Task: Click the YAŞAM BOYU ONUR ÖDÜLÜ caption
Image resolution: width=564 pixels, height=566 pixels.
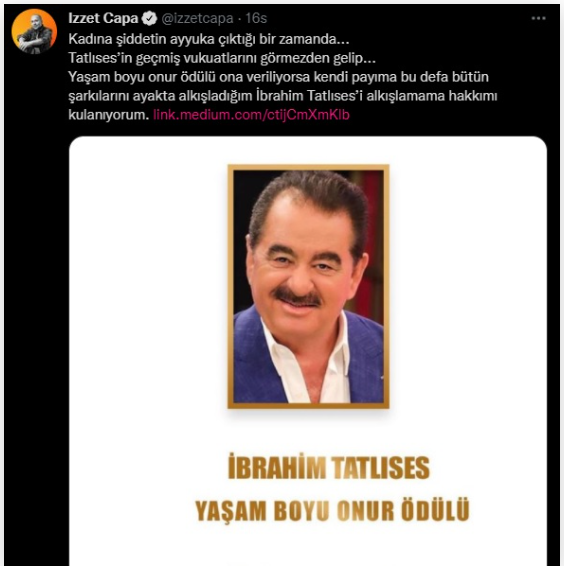Action: pos(332,510)
